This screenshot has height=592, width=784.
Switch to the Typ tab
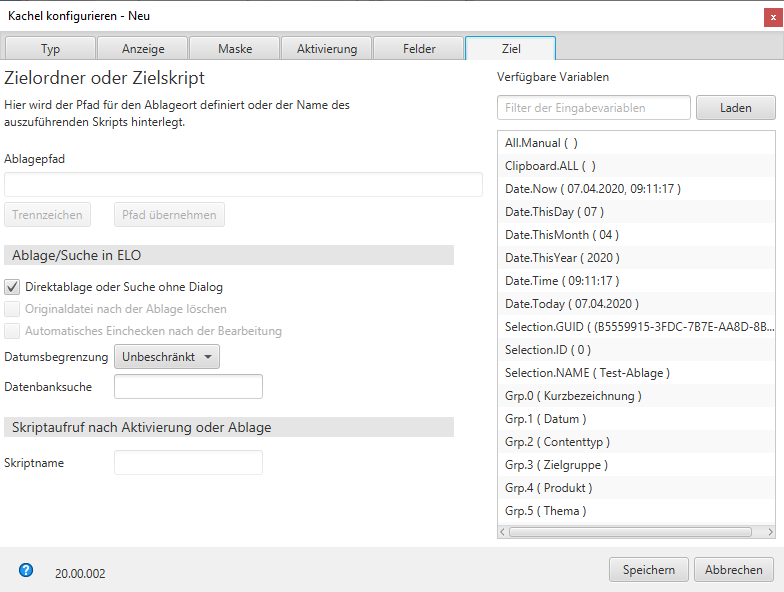click(x=50, y=48)
